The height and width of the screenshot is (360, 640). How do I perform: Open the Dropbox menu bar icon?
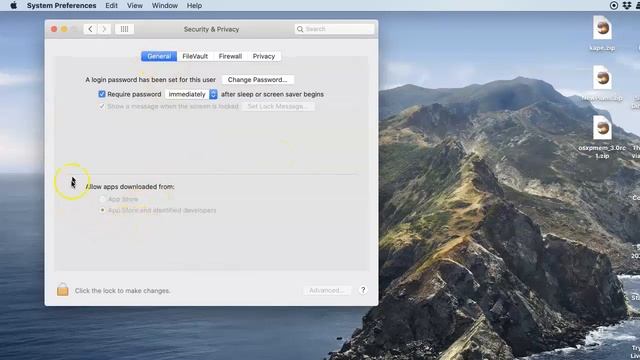tap(627, 6)
